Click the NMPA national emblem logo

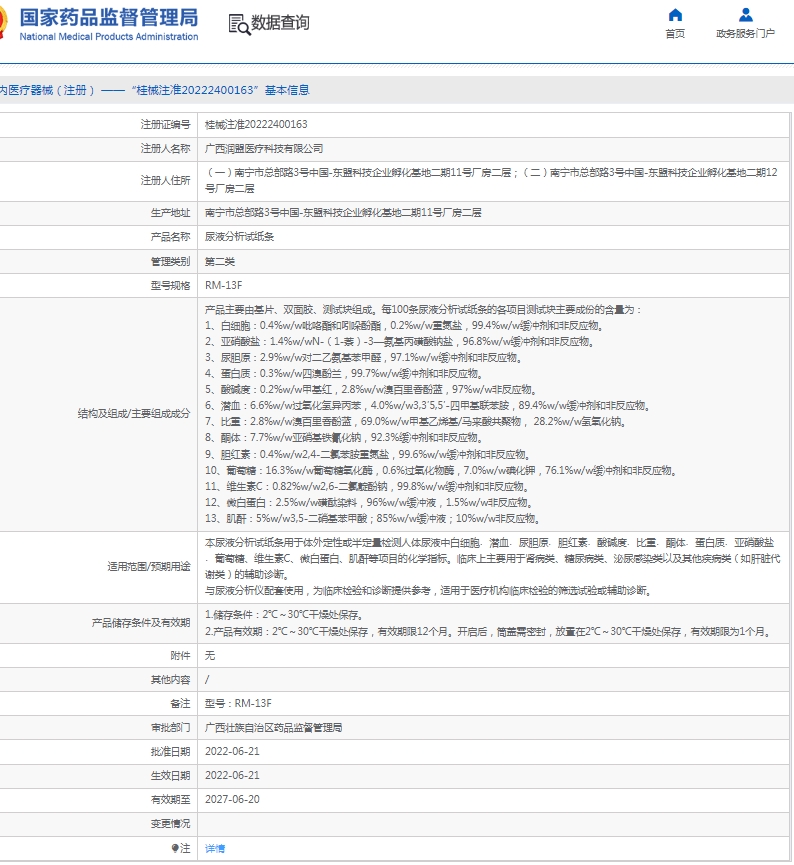[x=3, y=24]
